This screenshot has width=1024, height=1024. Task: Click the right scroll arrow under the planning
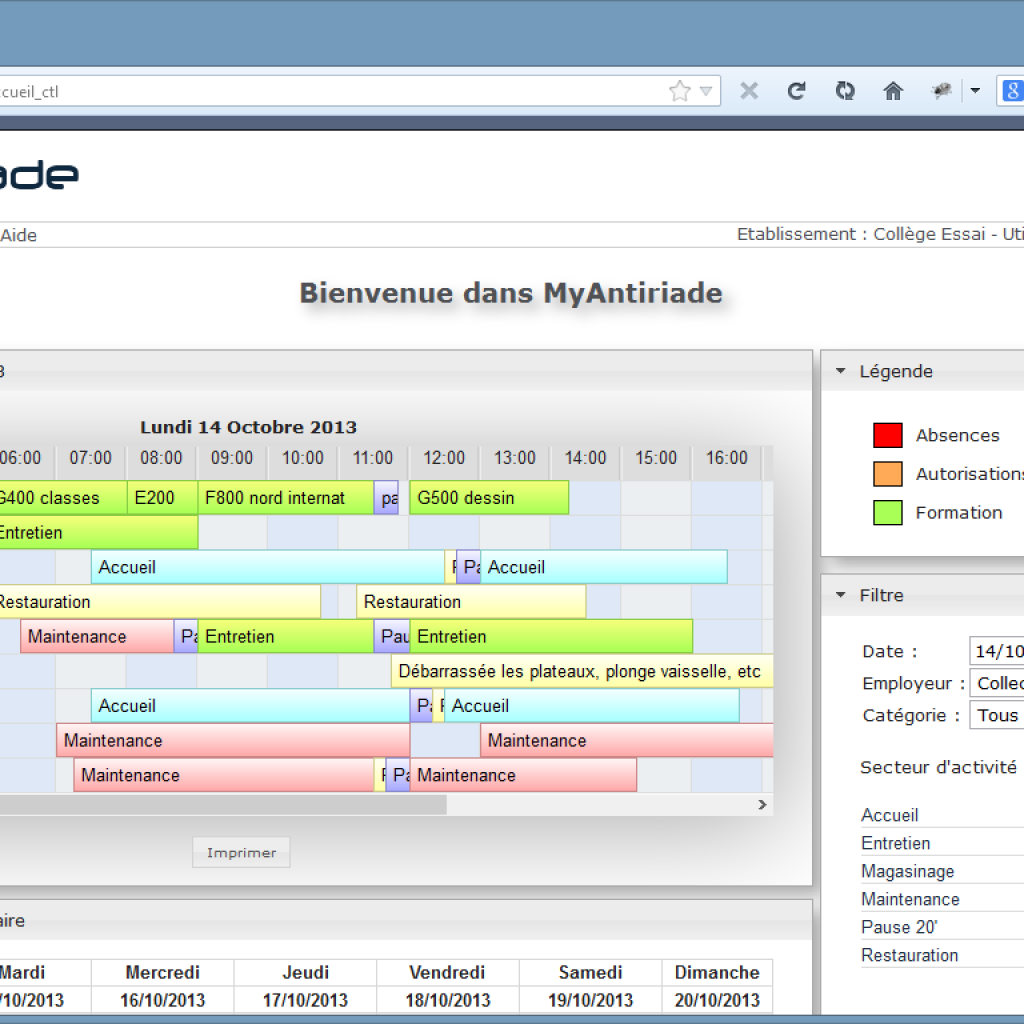point(761,804)
